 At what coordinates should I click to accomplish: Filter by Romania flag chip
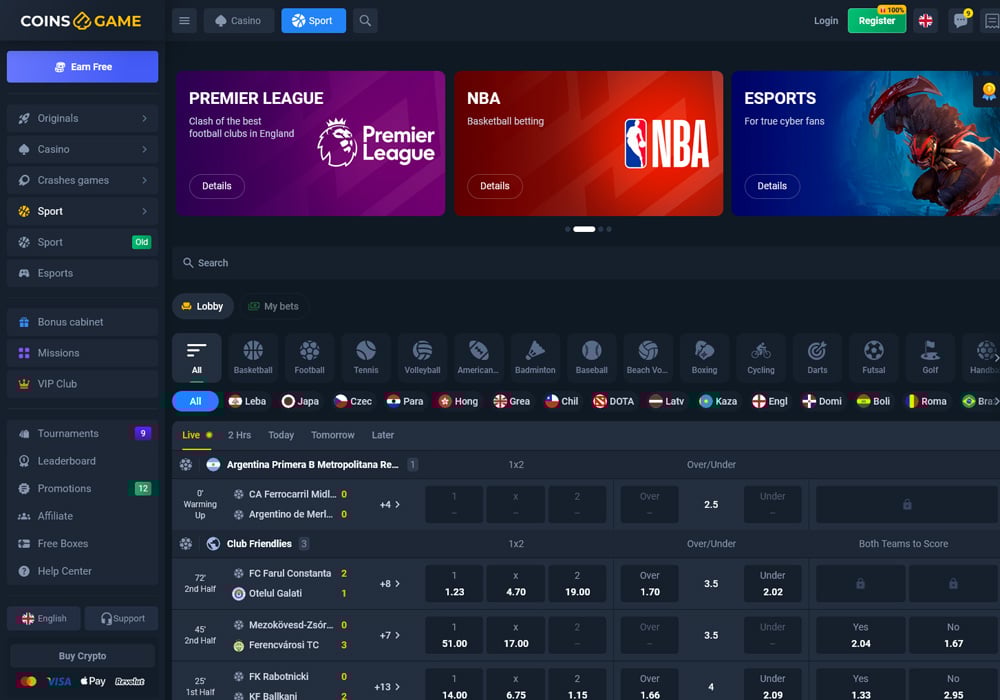927,401
